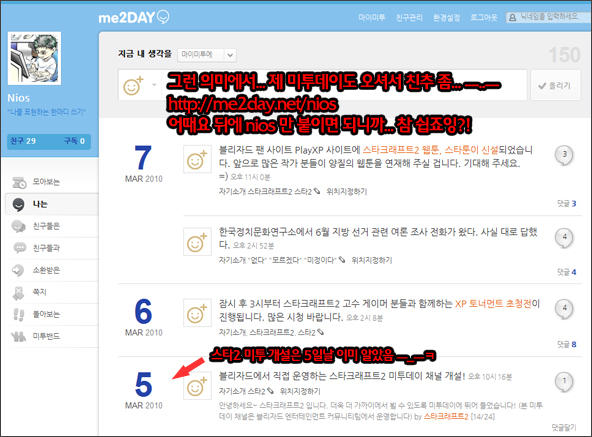Open the 마이미투에 posting target dropdown
Screen dimensions: 592x437
pos(207,55)
